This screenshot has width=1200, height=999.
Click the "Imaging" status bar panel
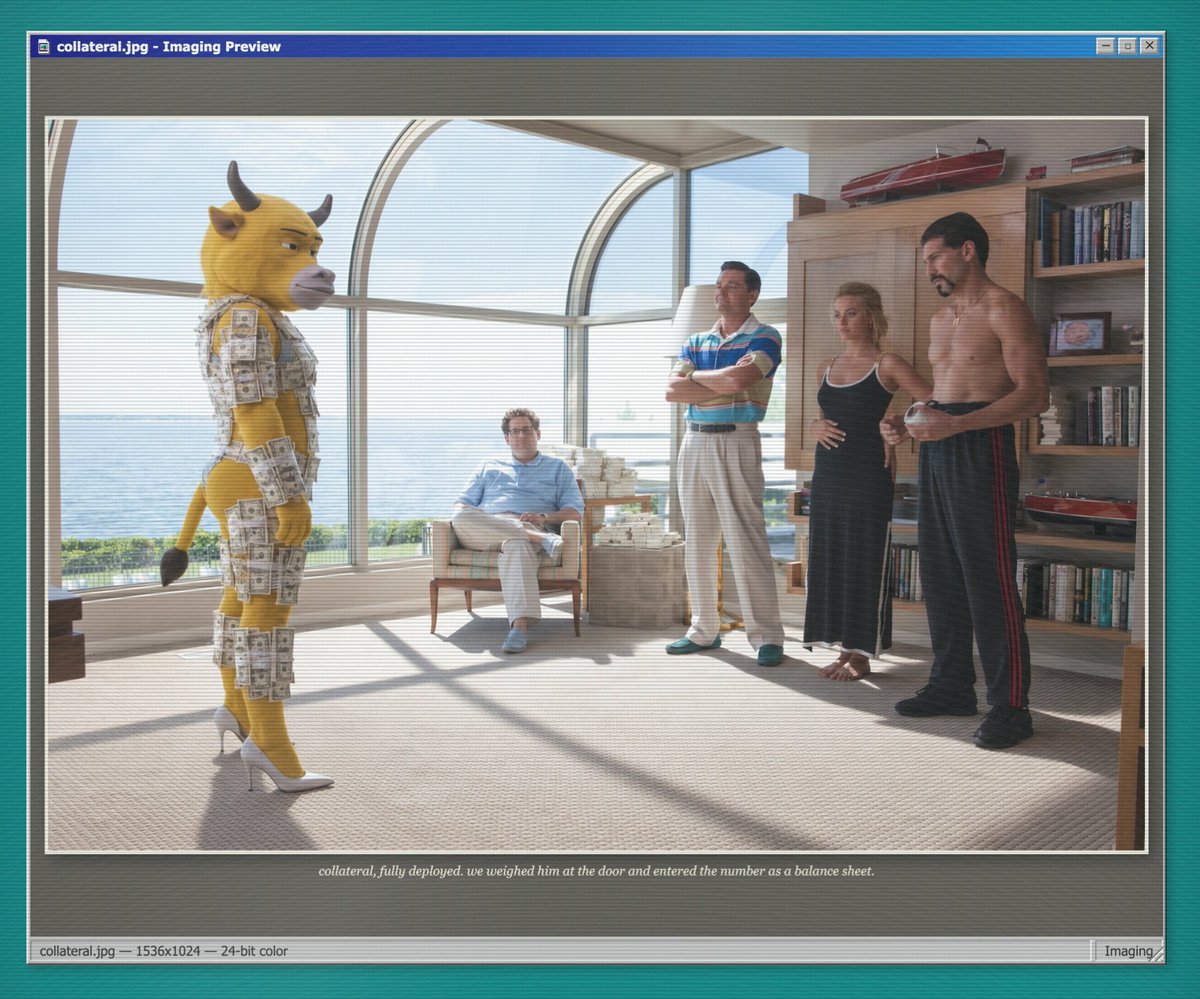tap(1128, 951)
